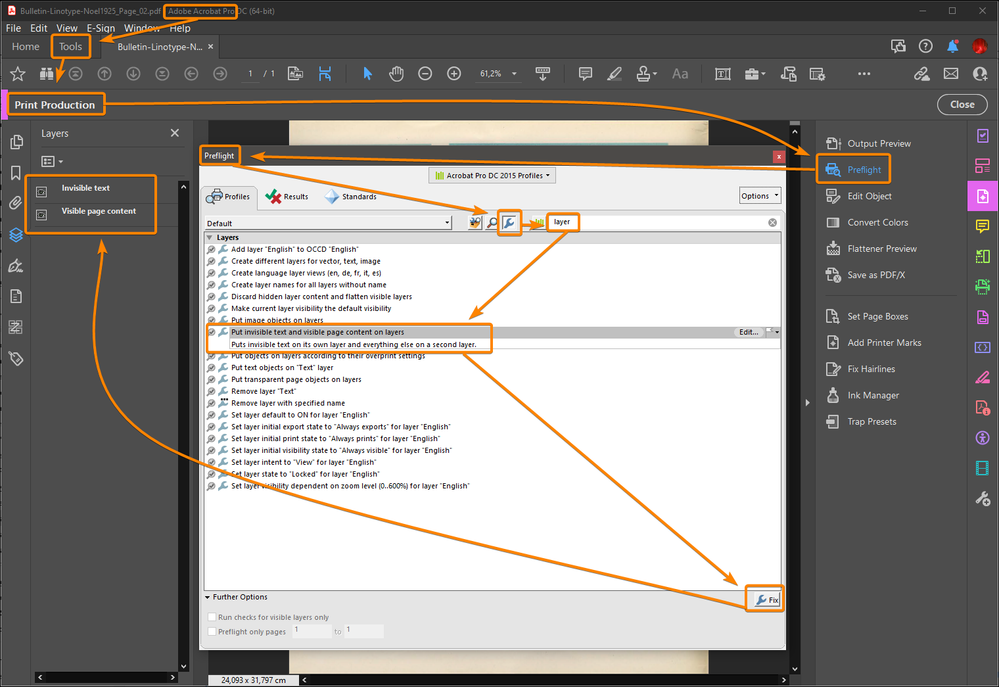Toggle visibility of Visible page content layer
Viewport: 999px width, 687px height.
[41, 215]
